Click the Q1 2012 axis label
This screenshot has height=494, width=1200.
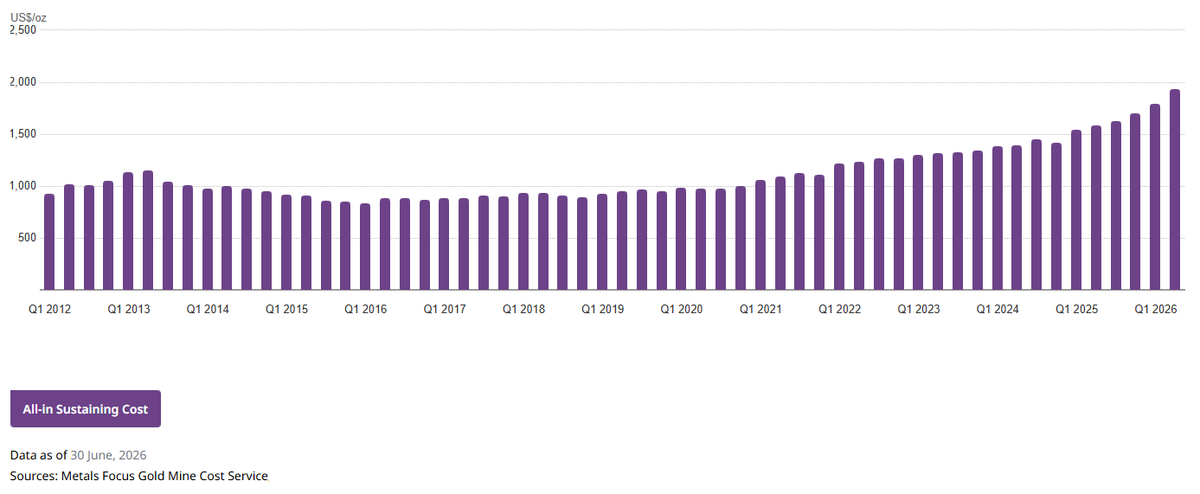pyautogui.click(x=49, y=310)
